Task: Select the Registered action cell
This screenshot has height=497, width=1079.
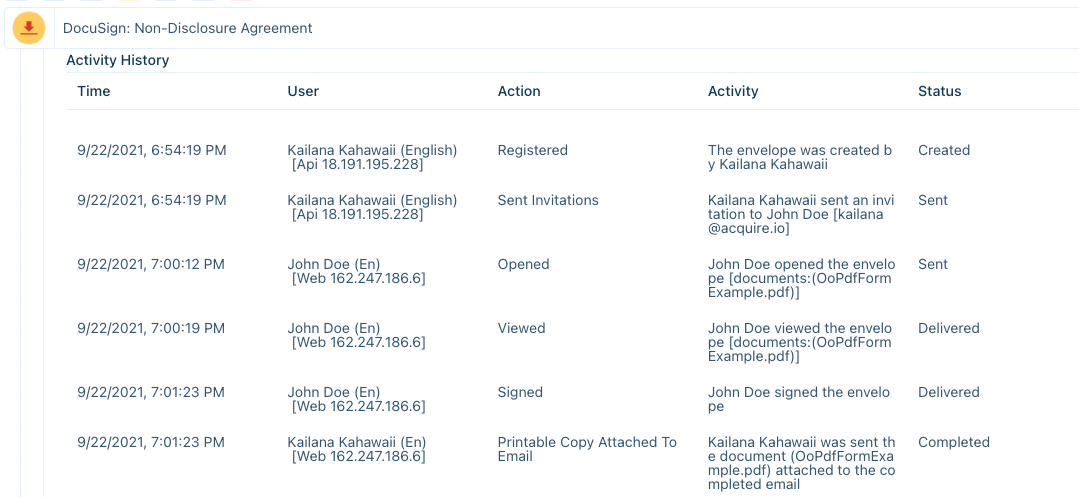Action: point(533,150)
